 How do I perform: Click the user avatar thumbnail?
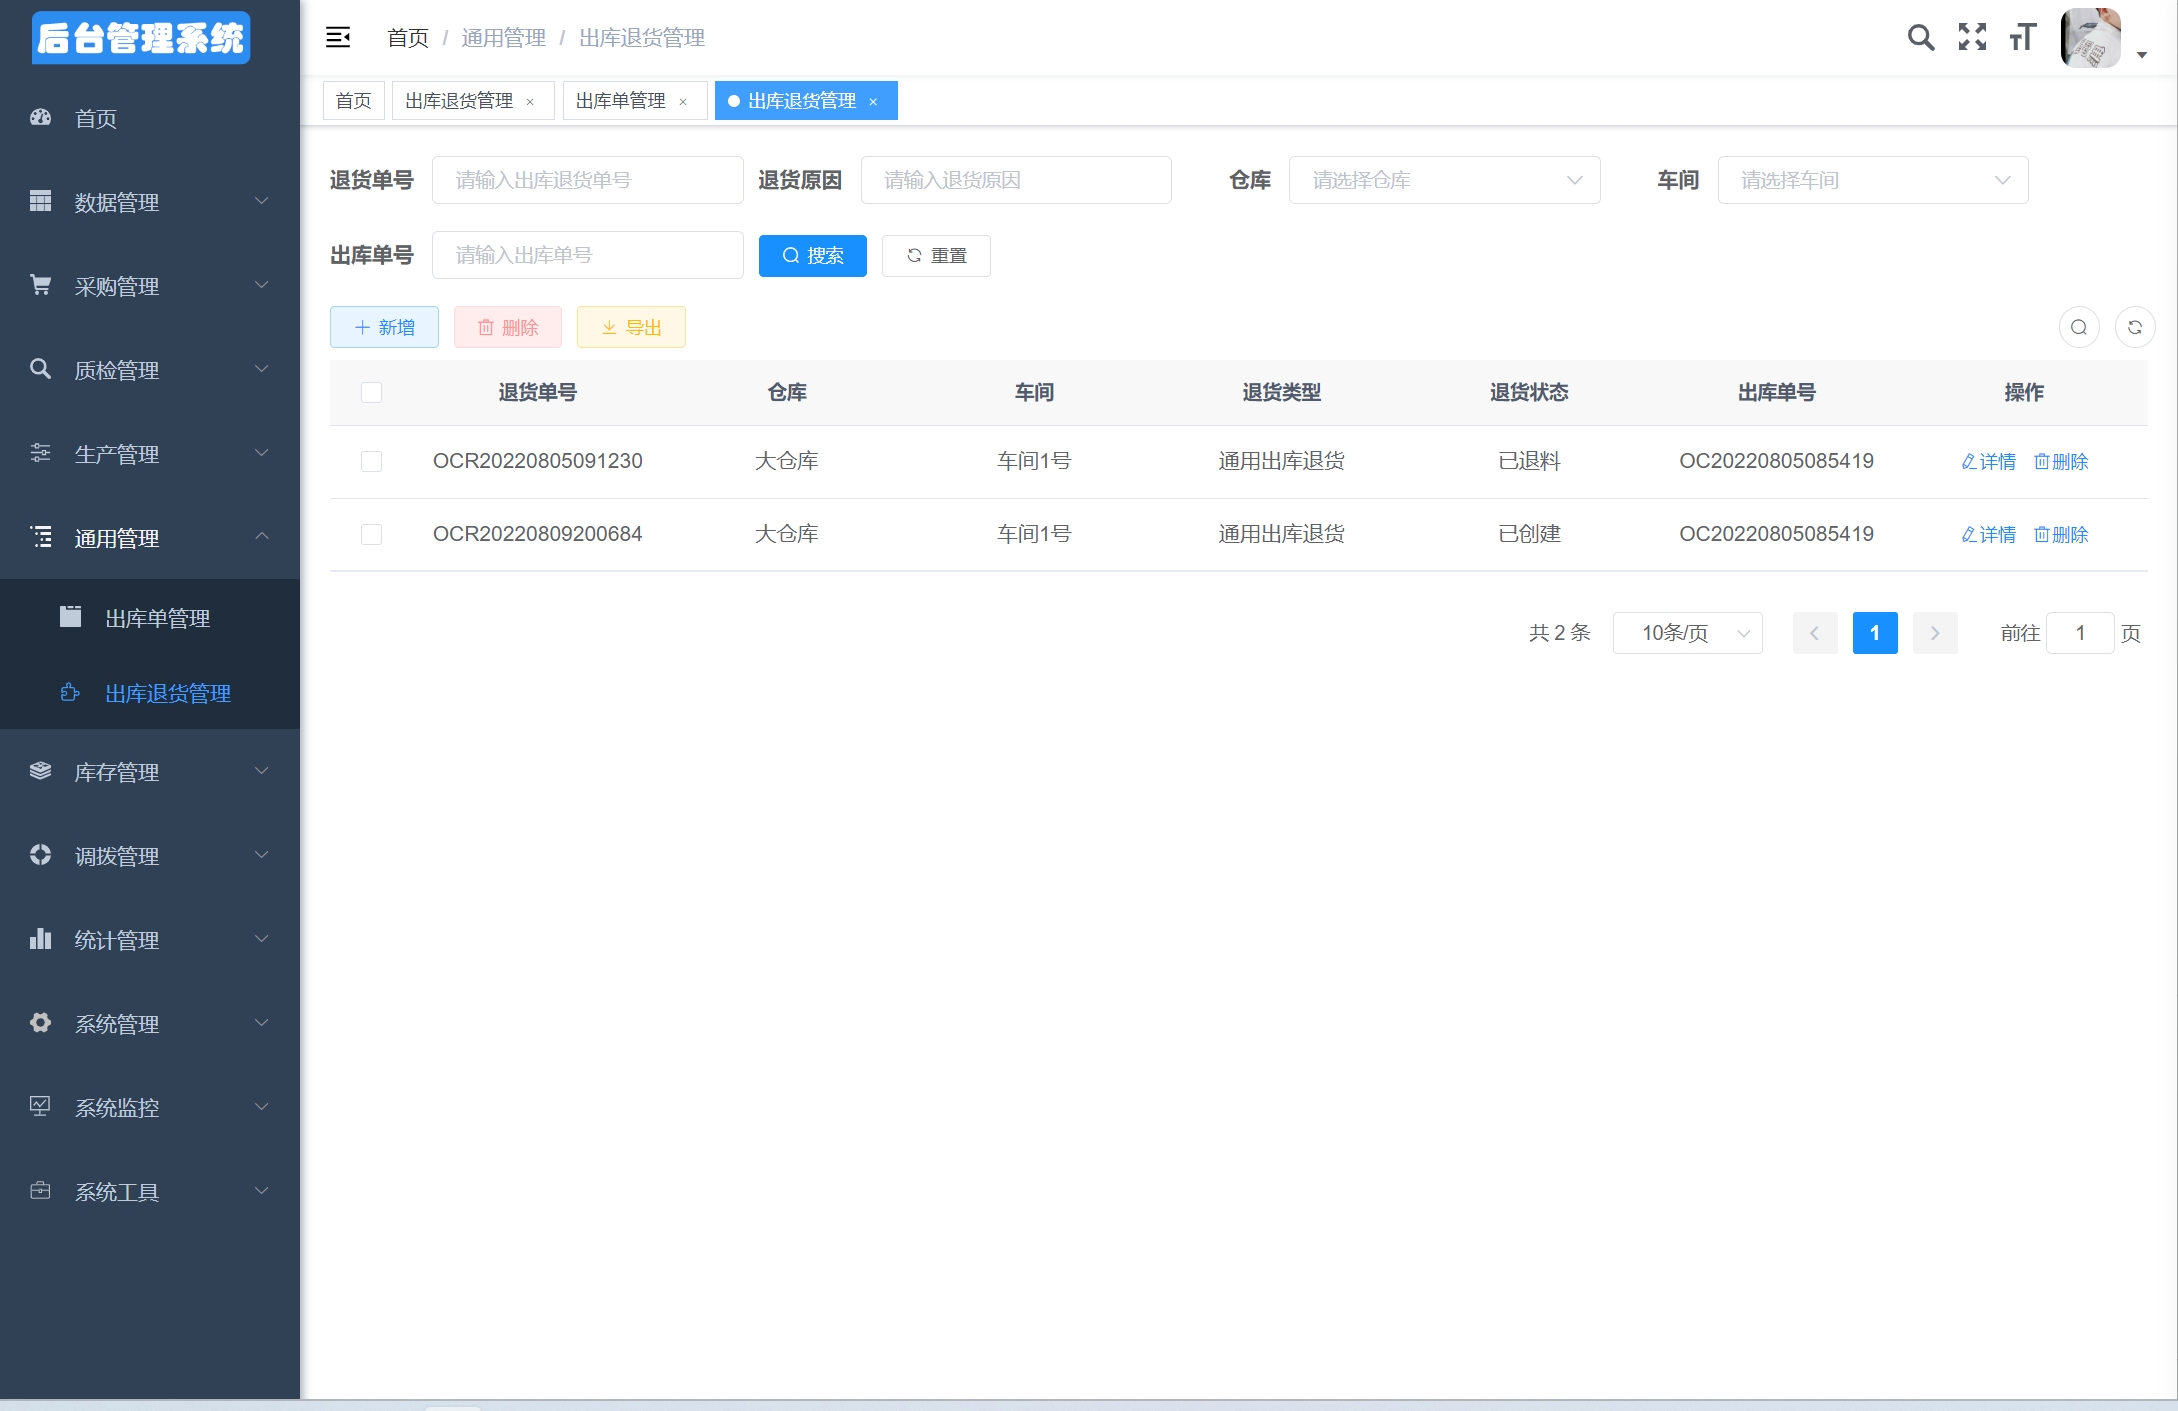2090,38
